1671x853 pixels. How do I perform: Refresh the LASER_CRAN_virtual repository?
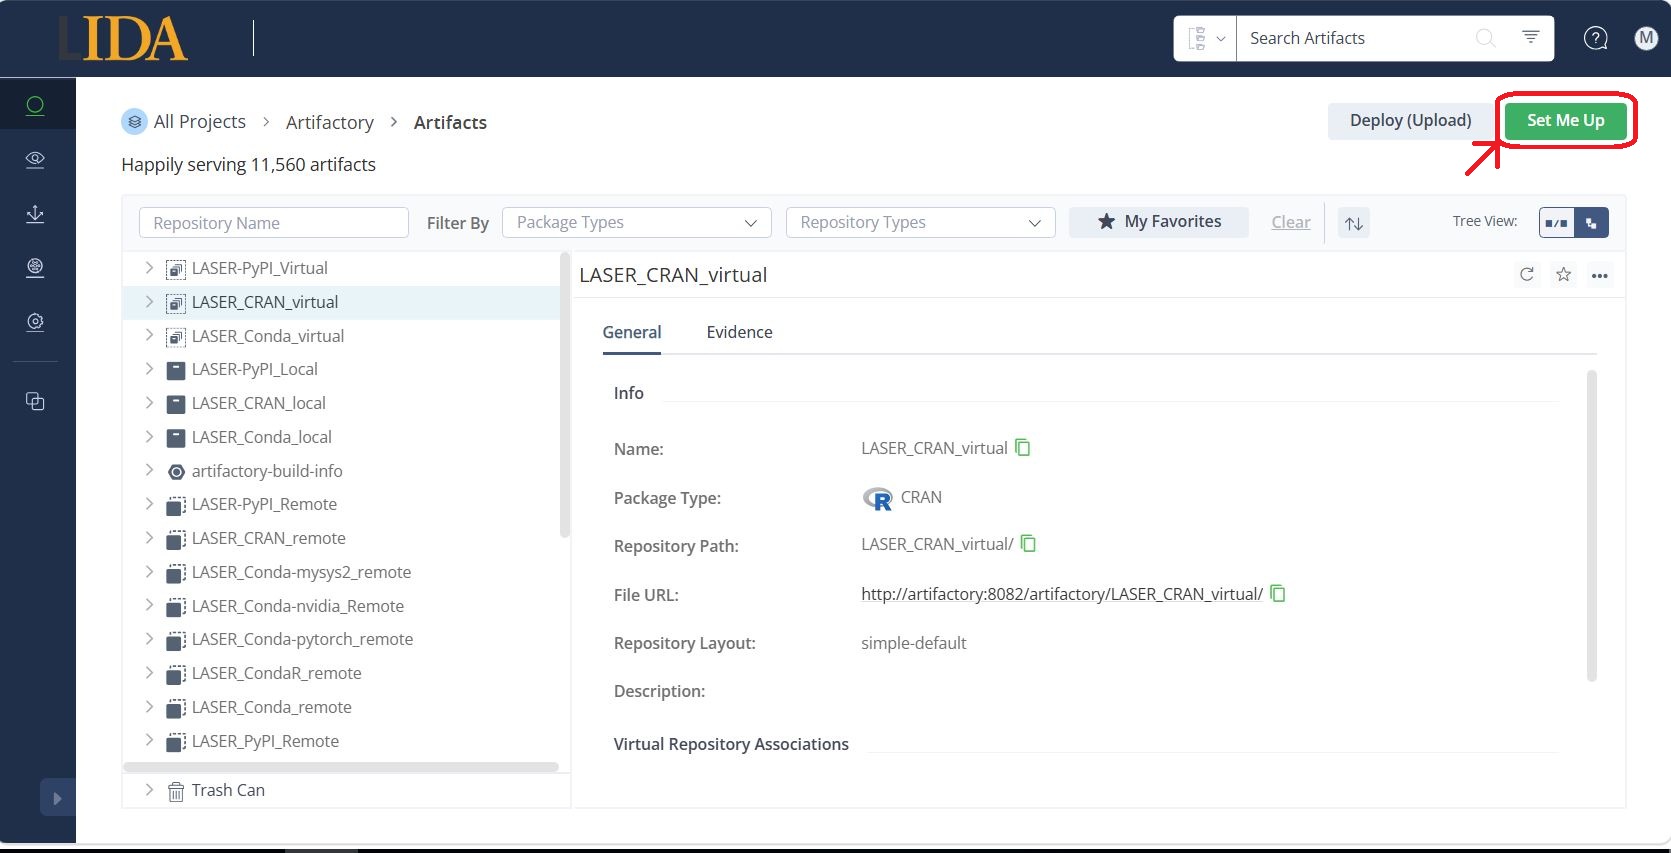tap(1527, 274)
